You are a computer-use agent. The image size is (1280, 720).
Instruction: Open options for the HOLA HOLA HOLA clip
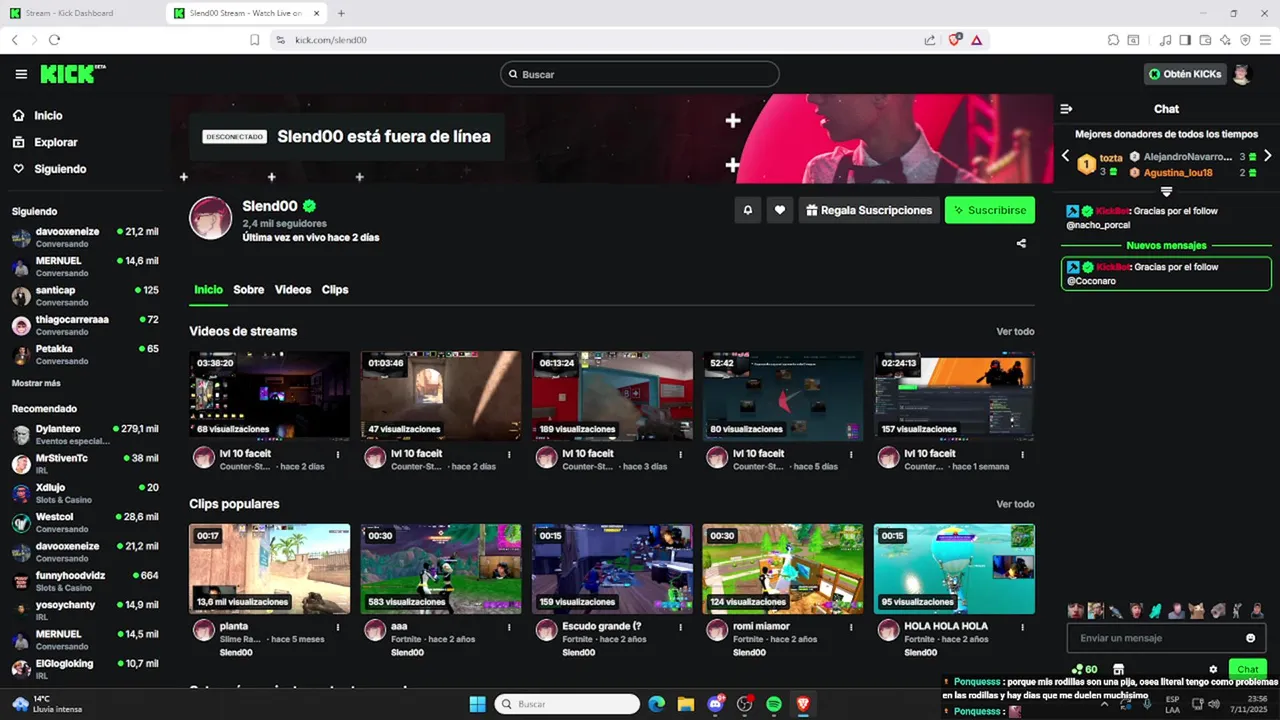[1023, 627]
